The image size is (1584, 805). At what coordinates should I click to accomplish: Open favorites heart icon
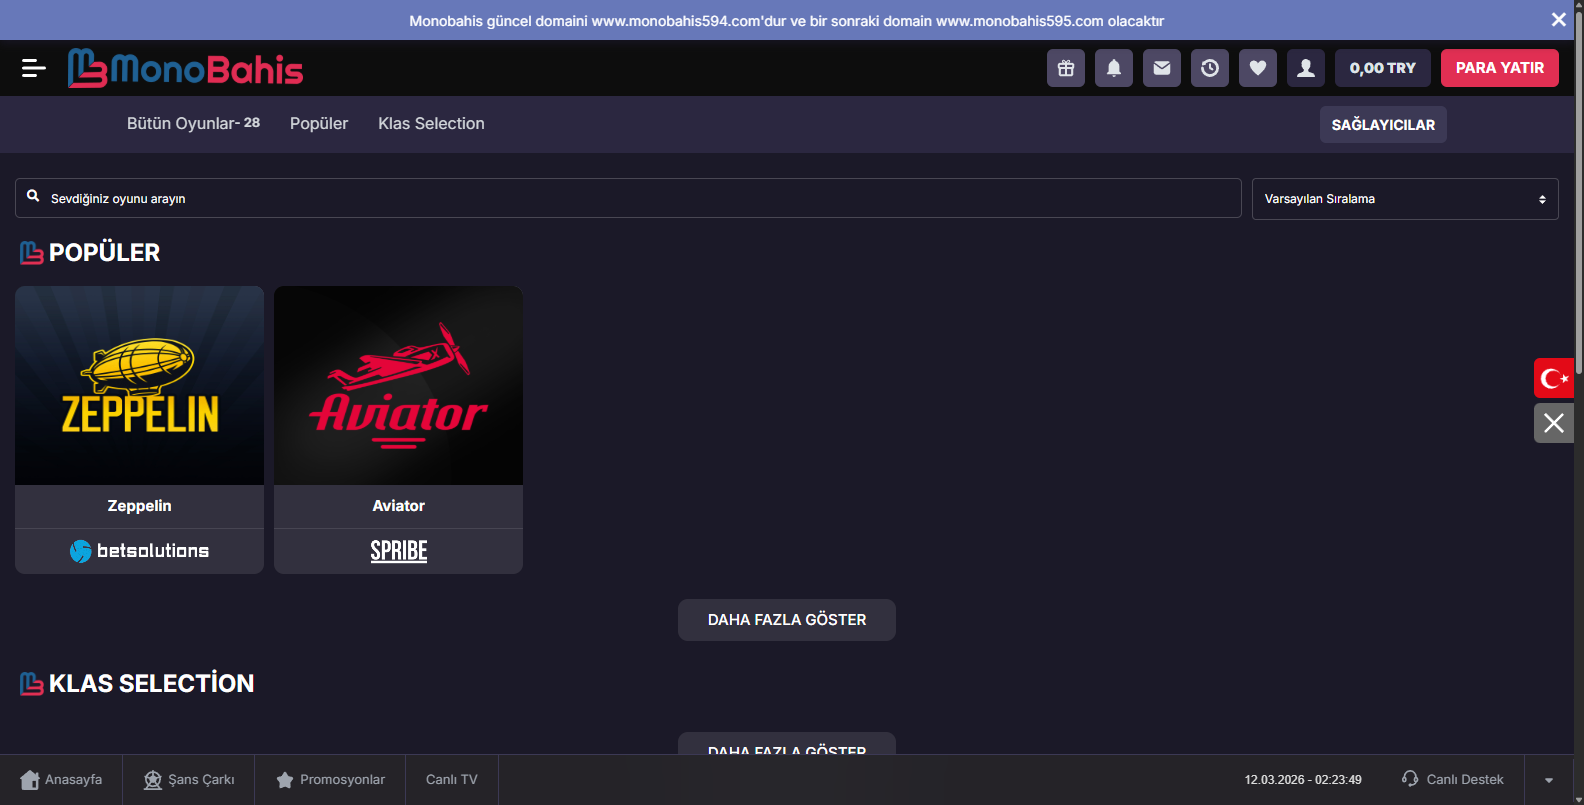[x=1258, y=68]
